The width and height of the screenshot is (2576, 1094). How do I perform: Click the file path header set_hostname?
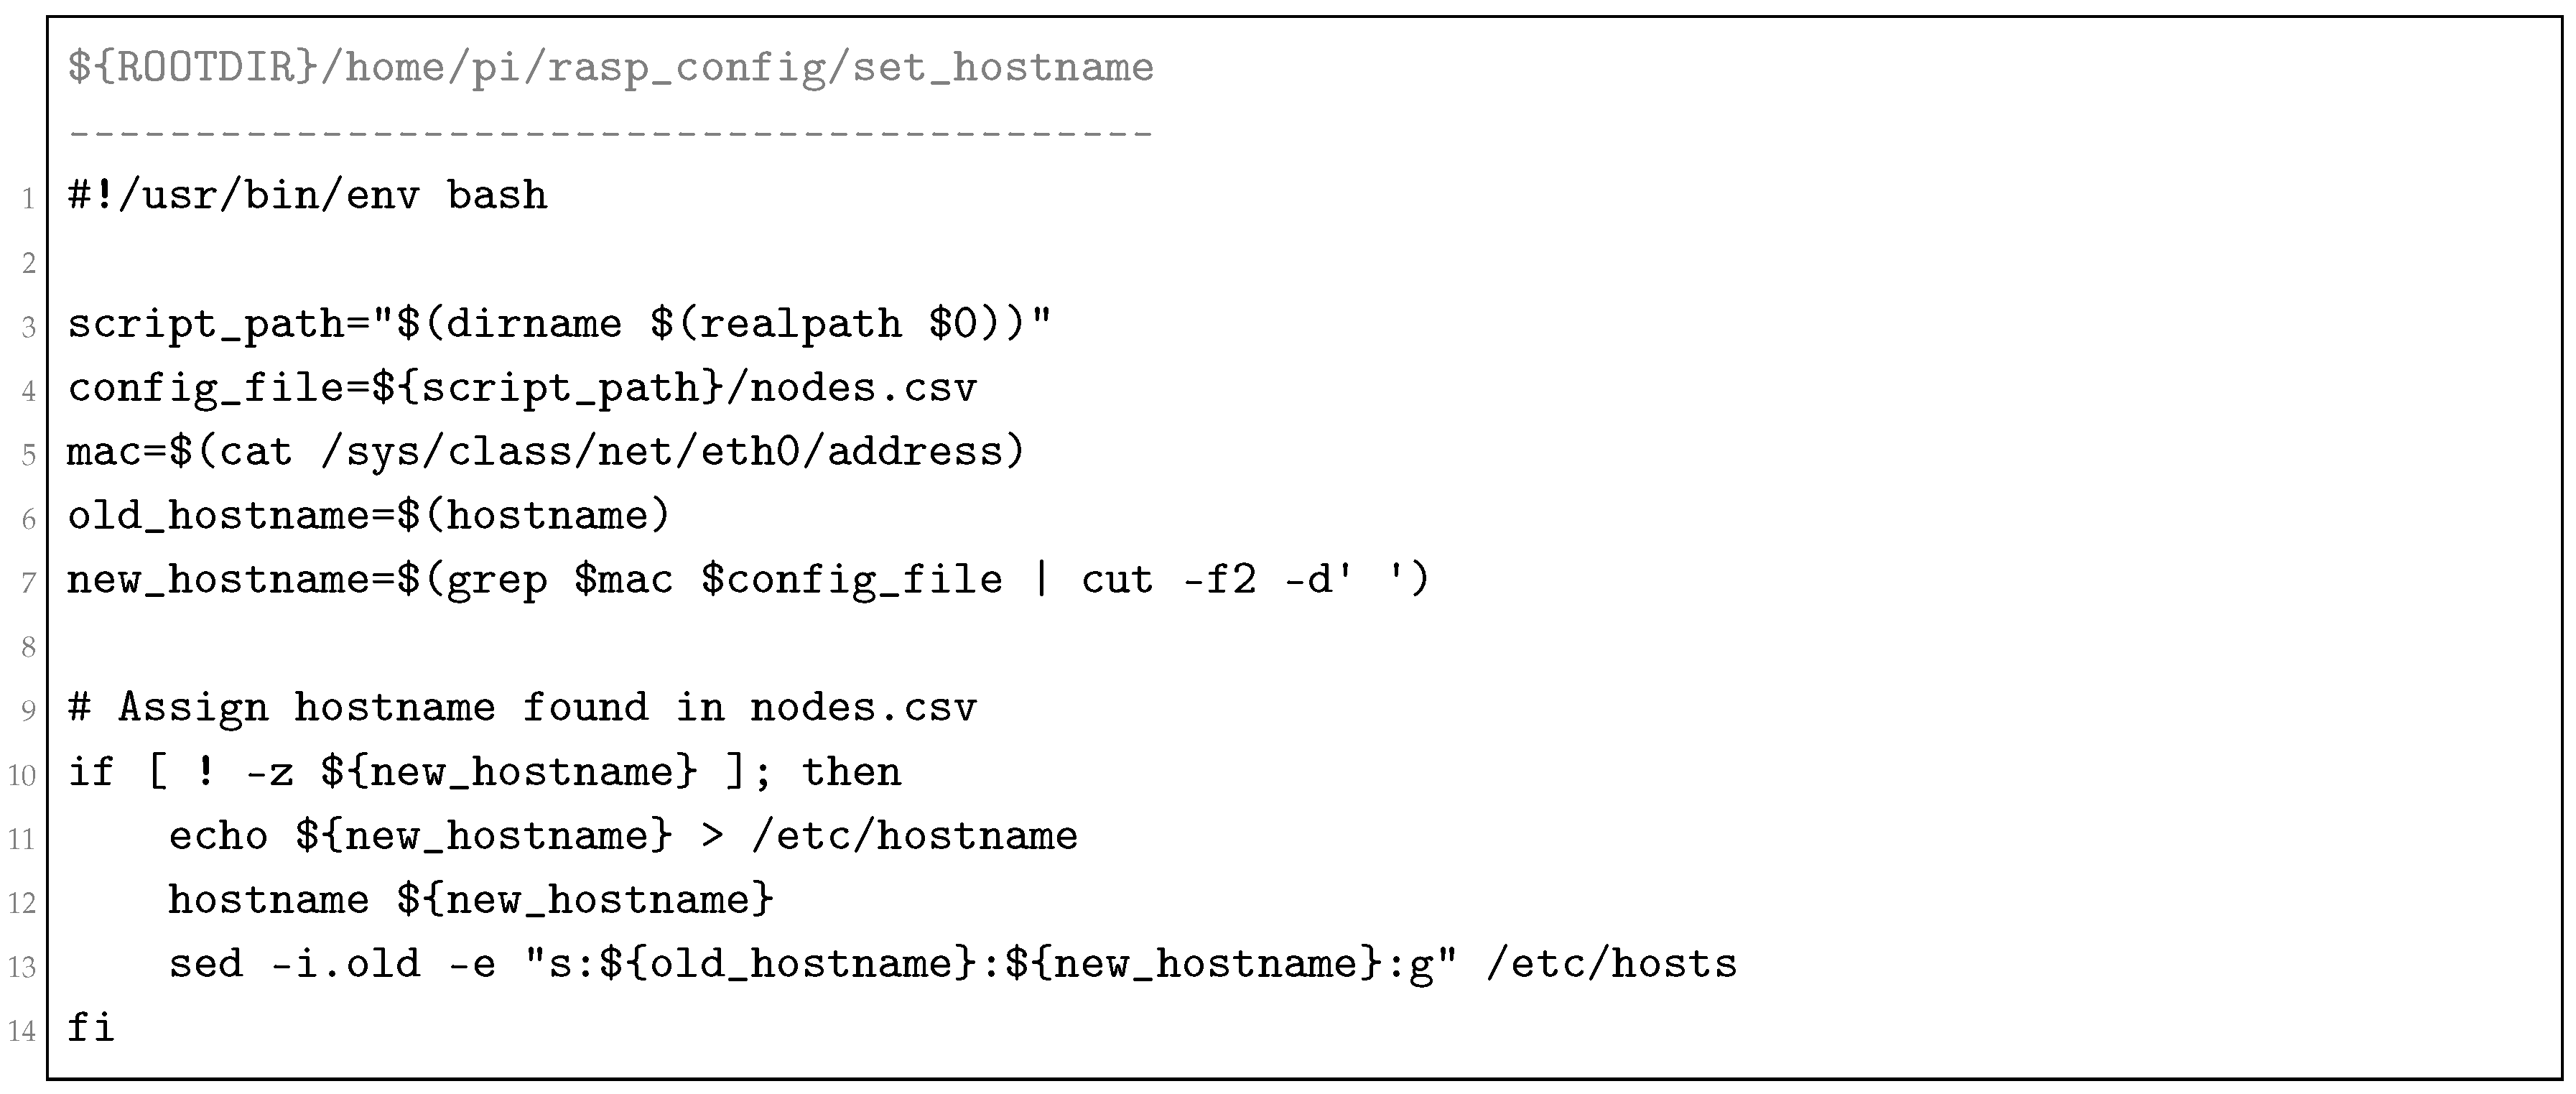pos(610,68)
